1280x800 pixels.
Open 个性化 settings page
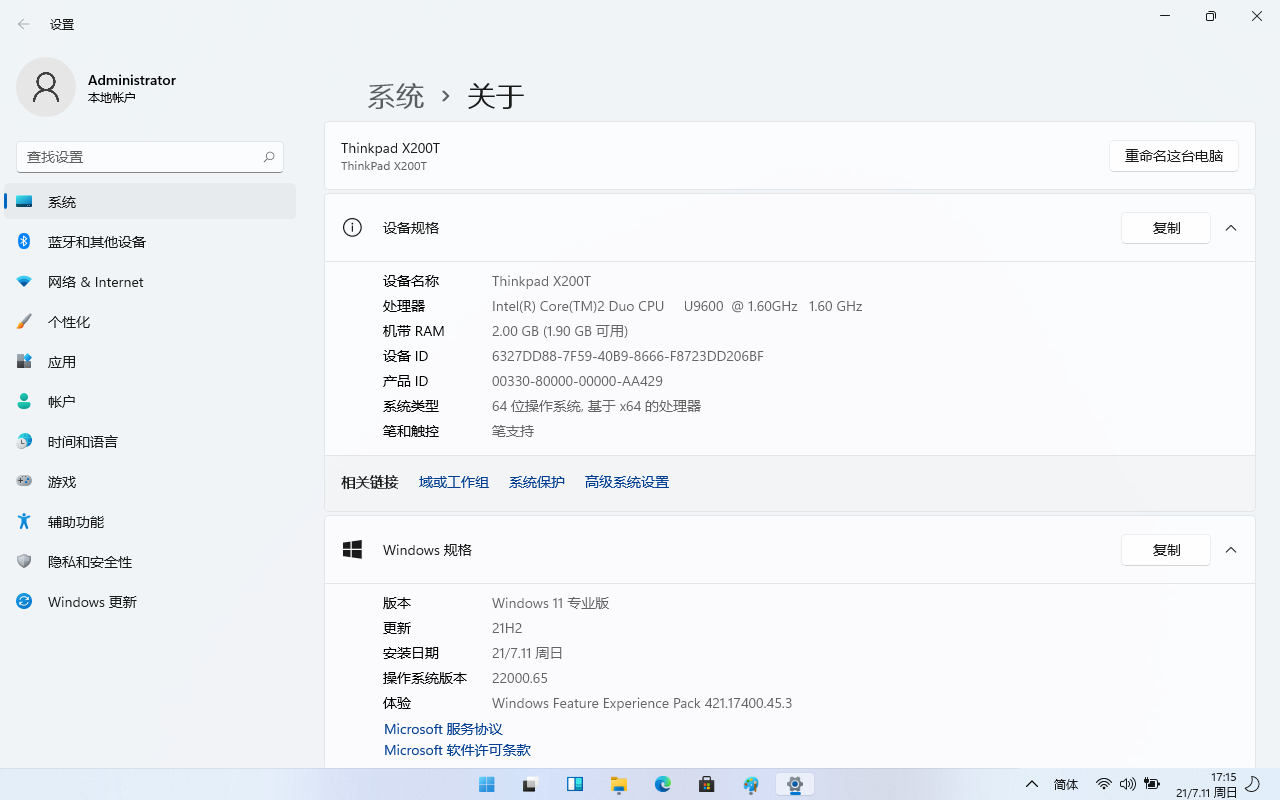pos(150,321)
